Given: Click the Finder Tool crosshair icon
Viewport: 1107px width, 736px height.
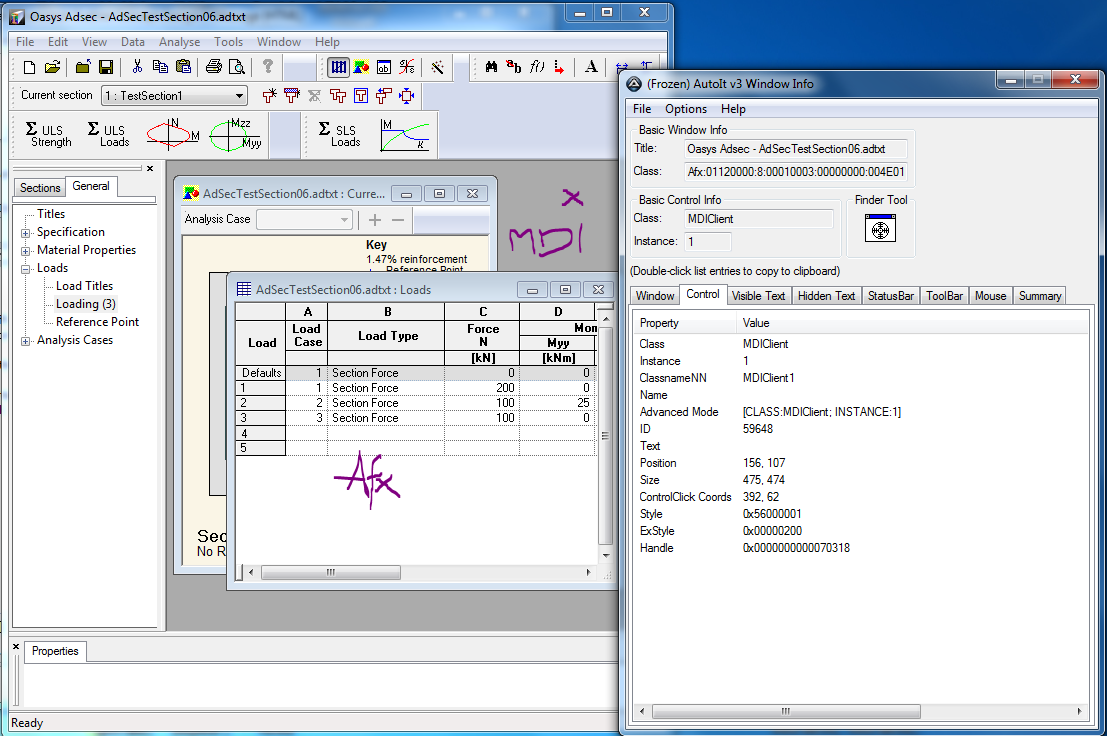Looking at the screenshot, I should tap(880, 229).
